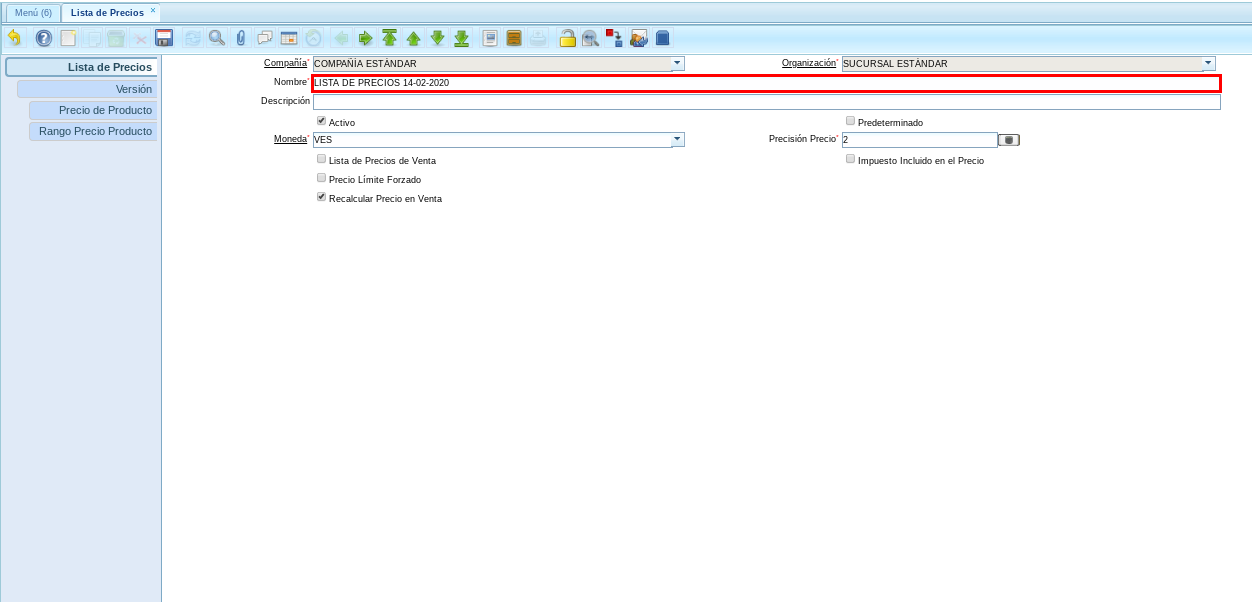The image size is (1252, 602).
Task: Click the Zoom Across binoculars icon
Action: (591, 38)
